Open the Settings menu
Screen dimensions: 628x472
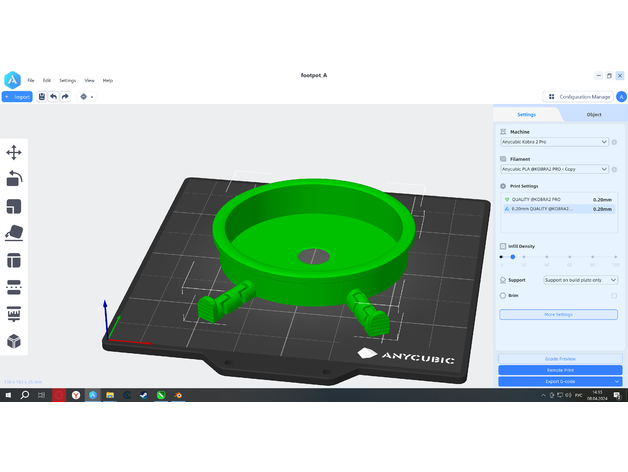pos(67,80)
